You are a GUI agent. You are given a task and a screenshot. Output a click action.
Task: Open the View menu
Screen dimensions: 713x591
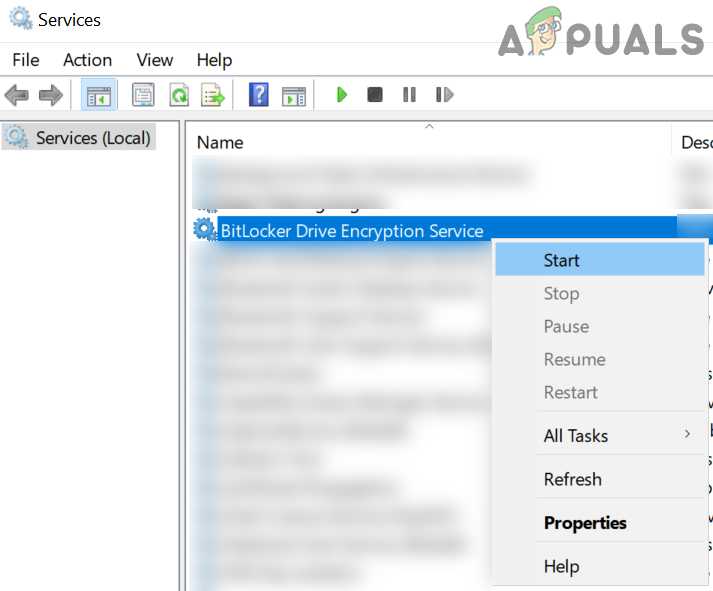155,60
